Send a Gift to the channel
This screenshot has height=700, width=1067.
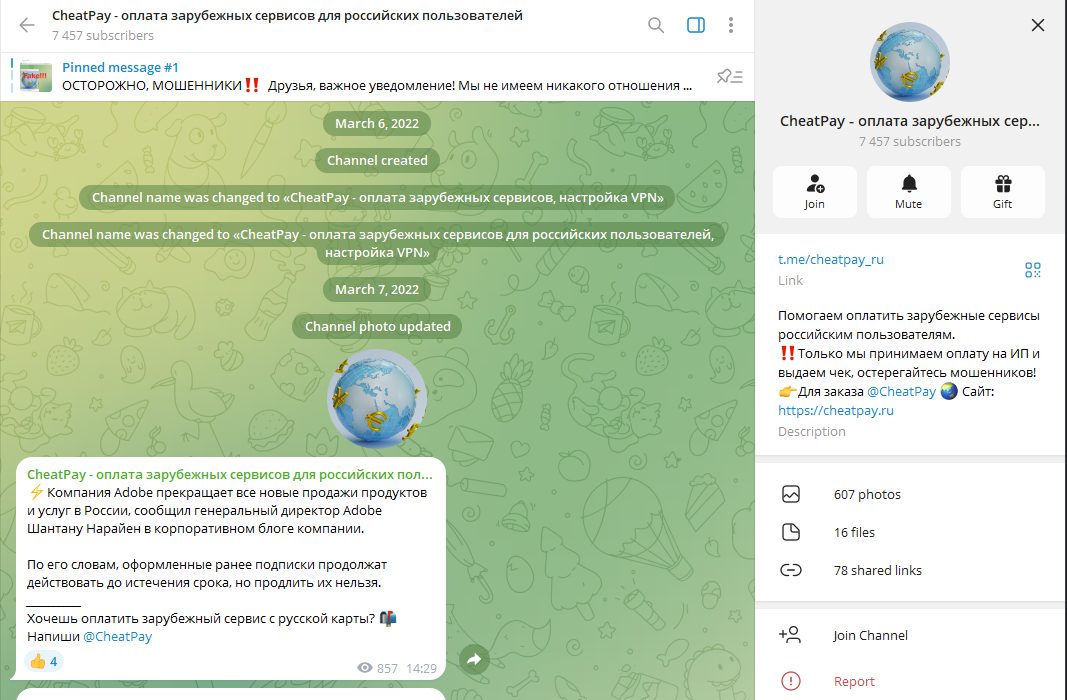point(1002,191)
